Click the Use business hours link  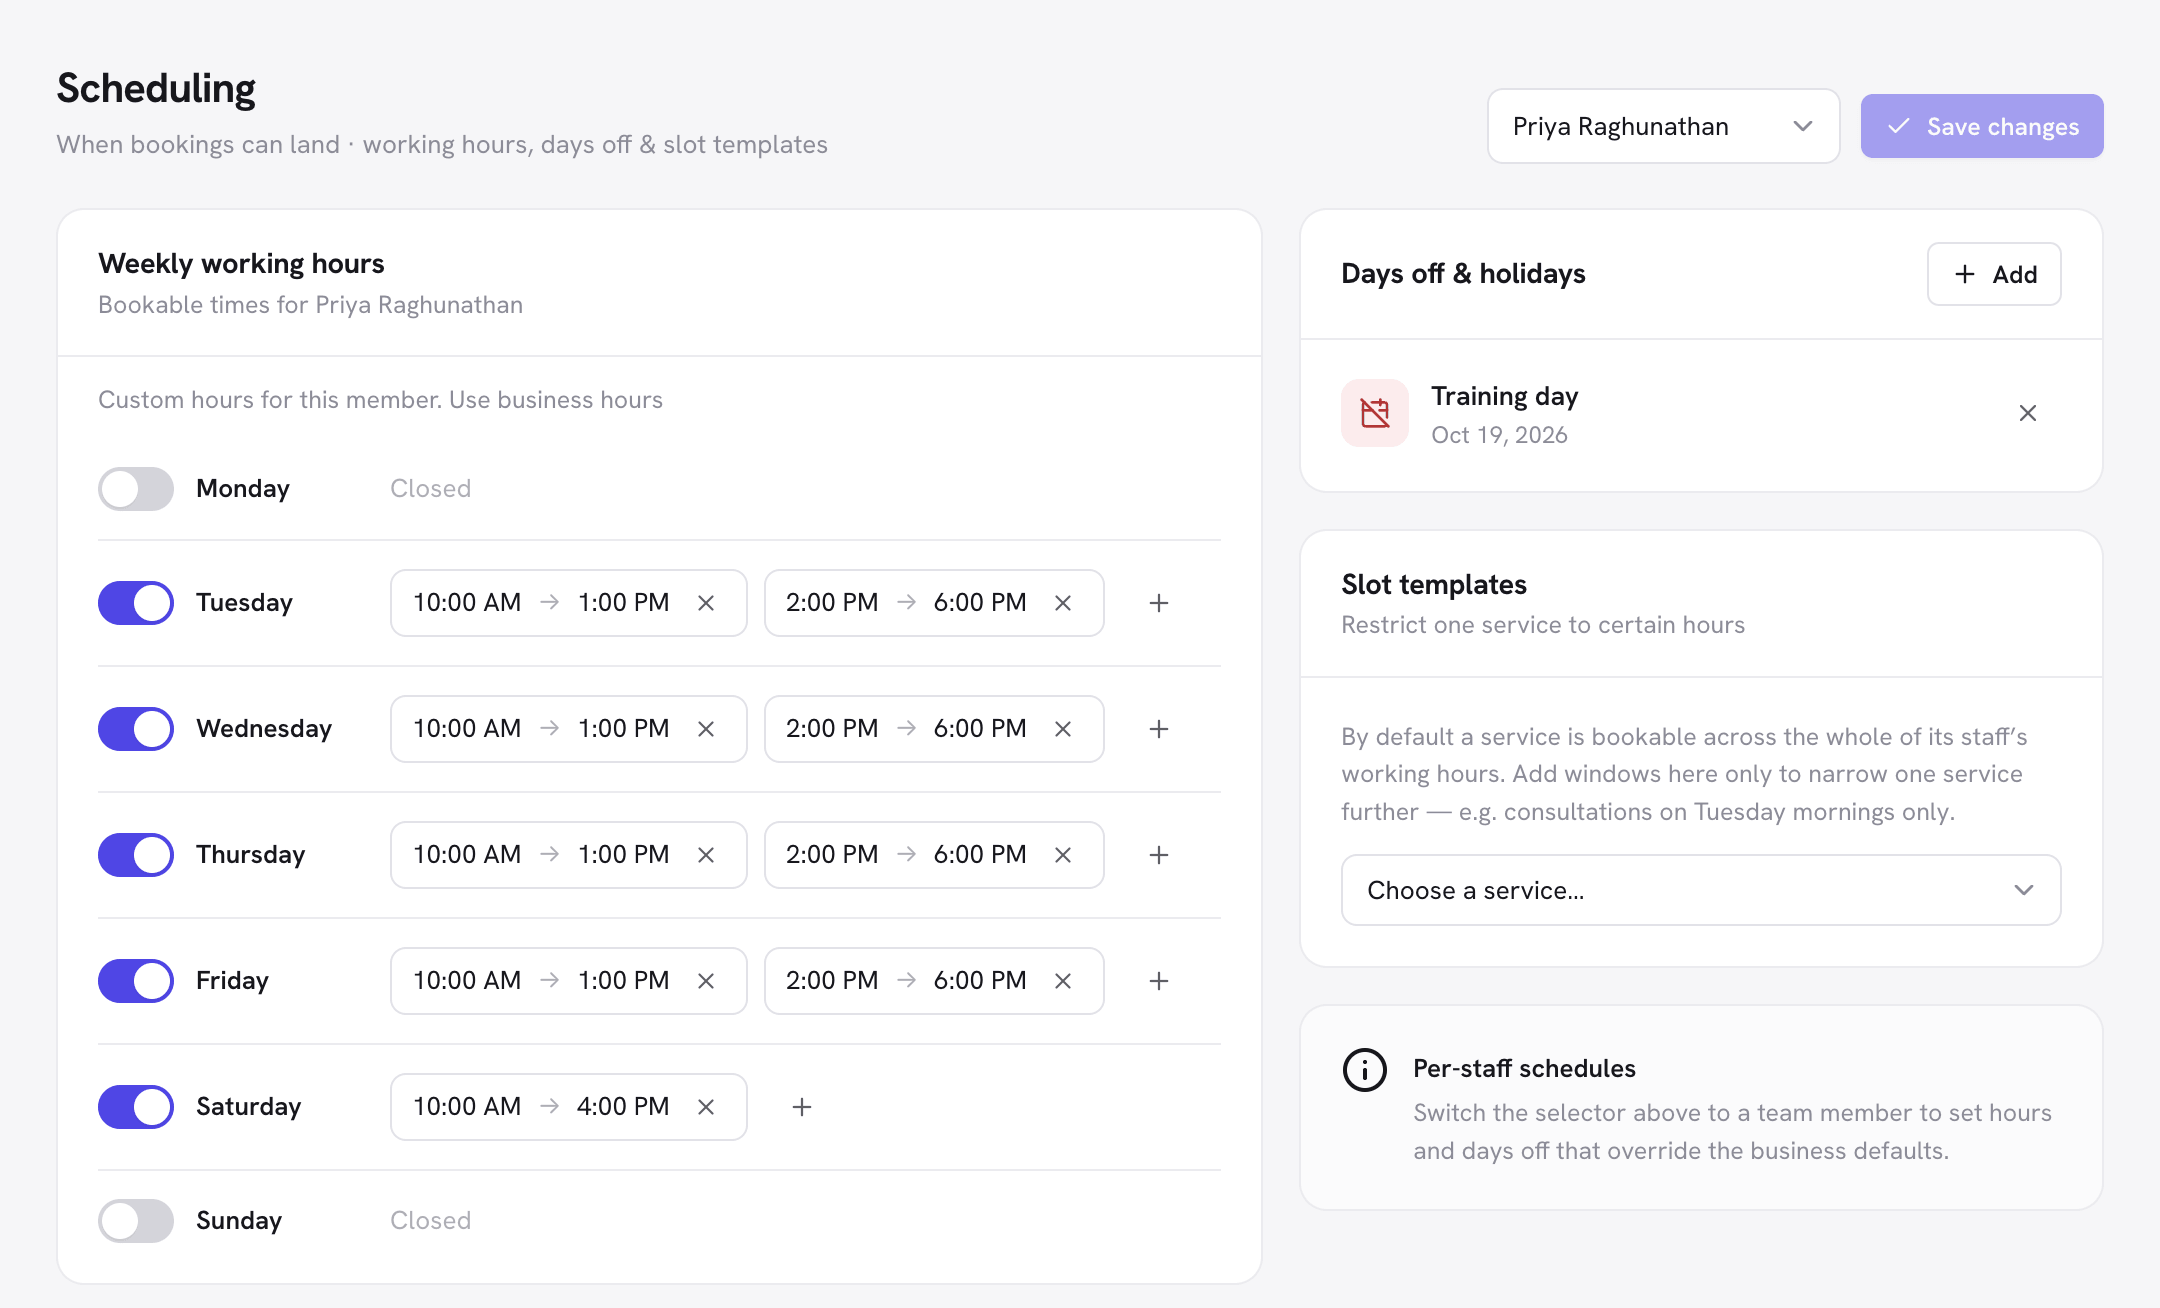[556, 400]
